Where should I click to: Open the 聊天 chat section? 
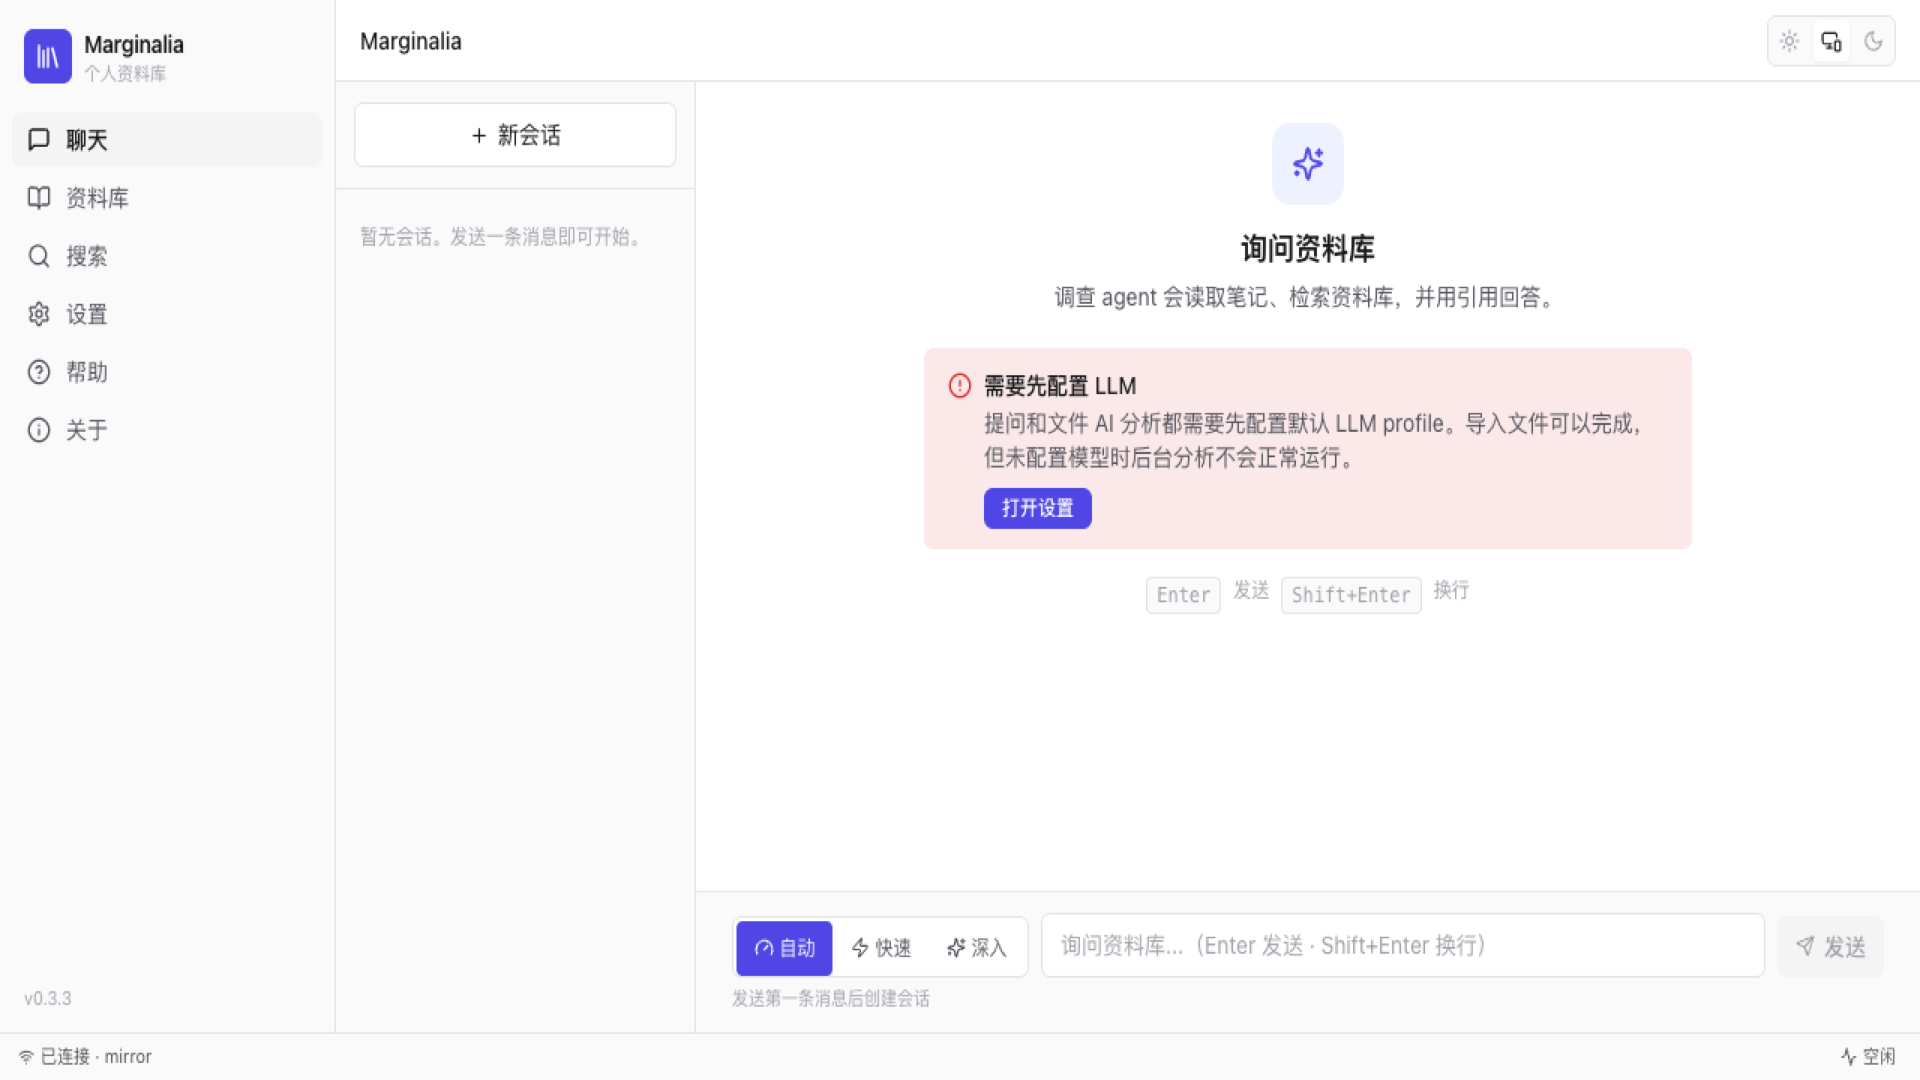[167, 140]
